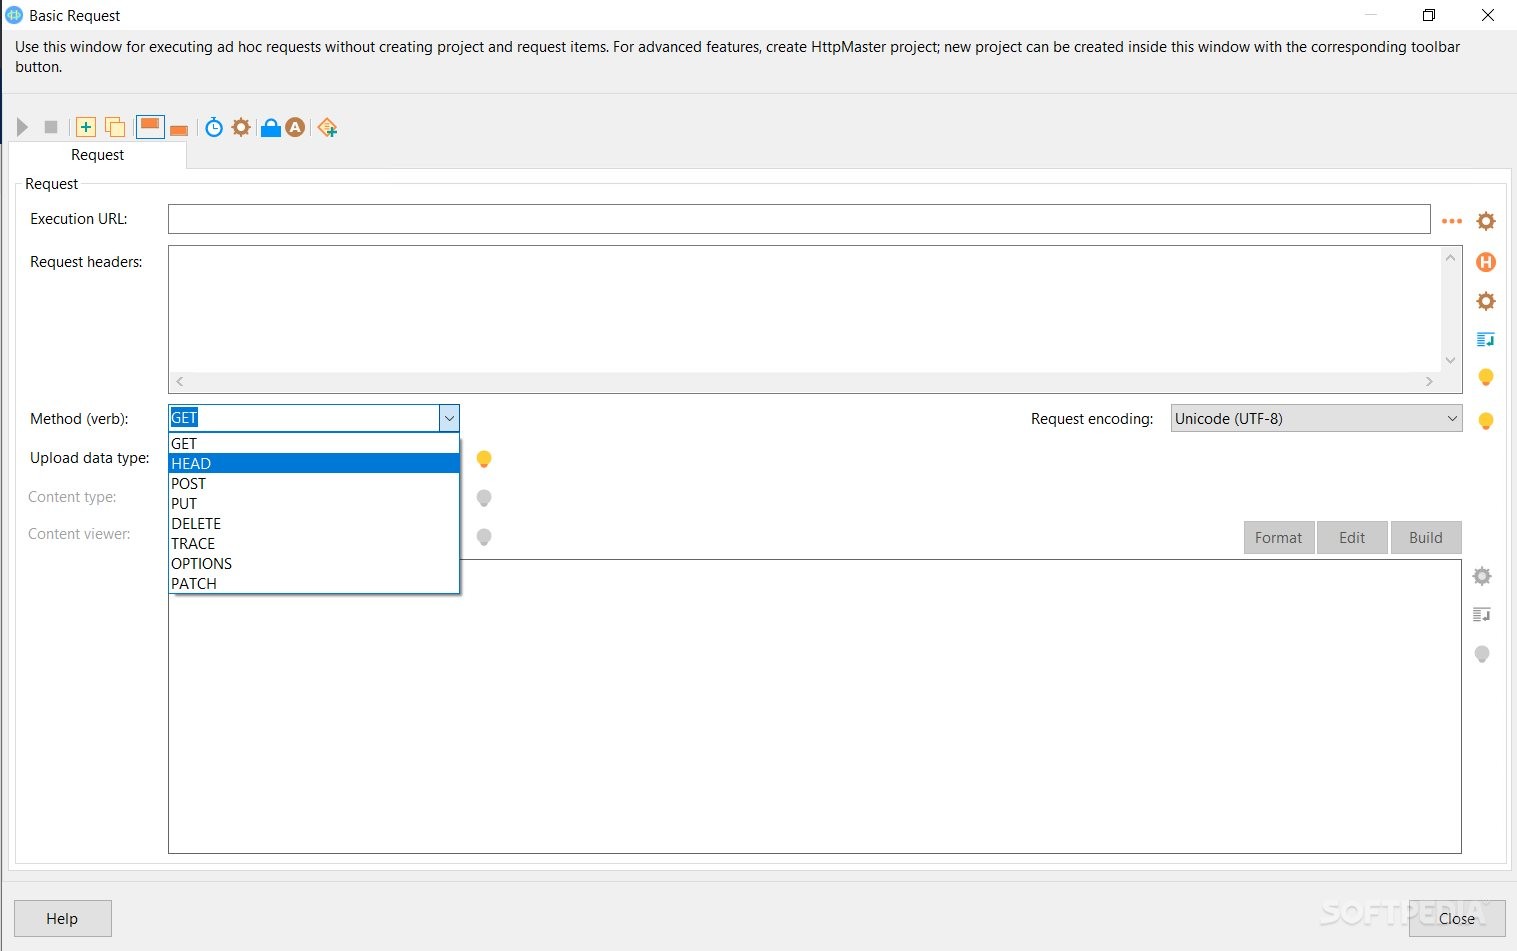Click the add new request plus icon
The width and height of the screenshot is (1517, 951).
click(86, 127)
